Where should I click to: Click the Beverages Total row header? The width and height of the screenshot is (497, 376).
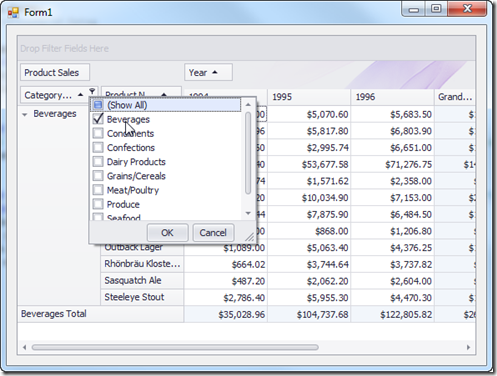(100, 314)
